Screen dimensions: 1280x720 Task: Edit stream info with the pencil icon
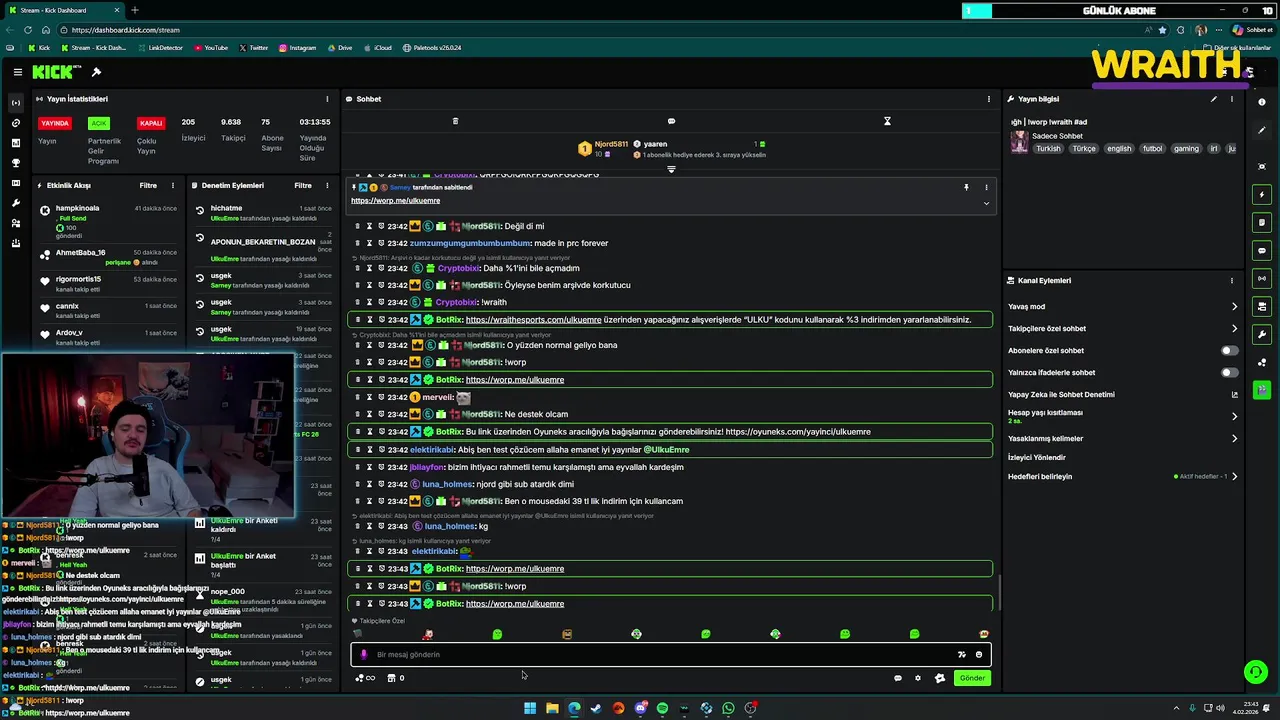(x=1214, y=99)
